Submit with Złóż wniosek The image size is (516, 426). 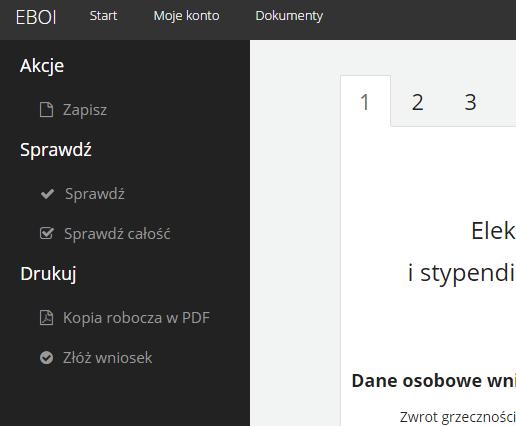(108, 358)
